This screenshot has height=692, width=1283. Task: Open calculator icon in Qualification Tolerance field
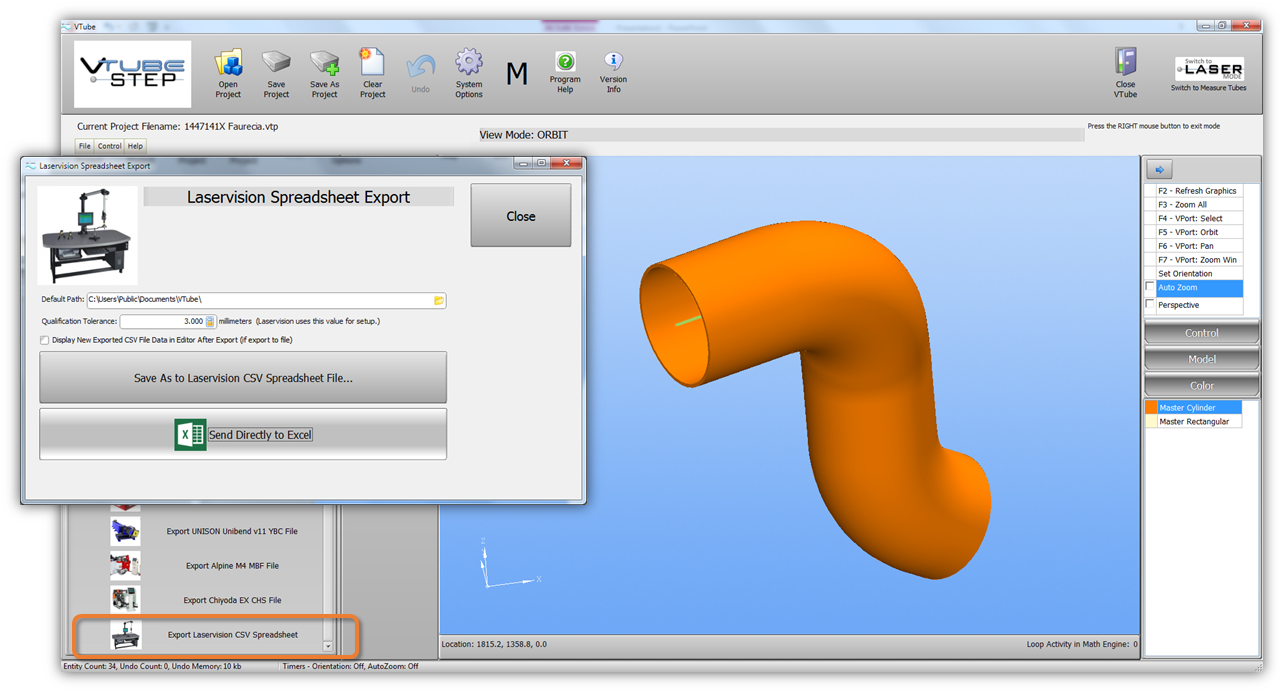pos(210,322)
